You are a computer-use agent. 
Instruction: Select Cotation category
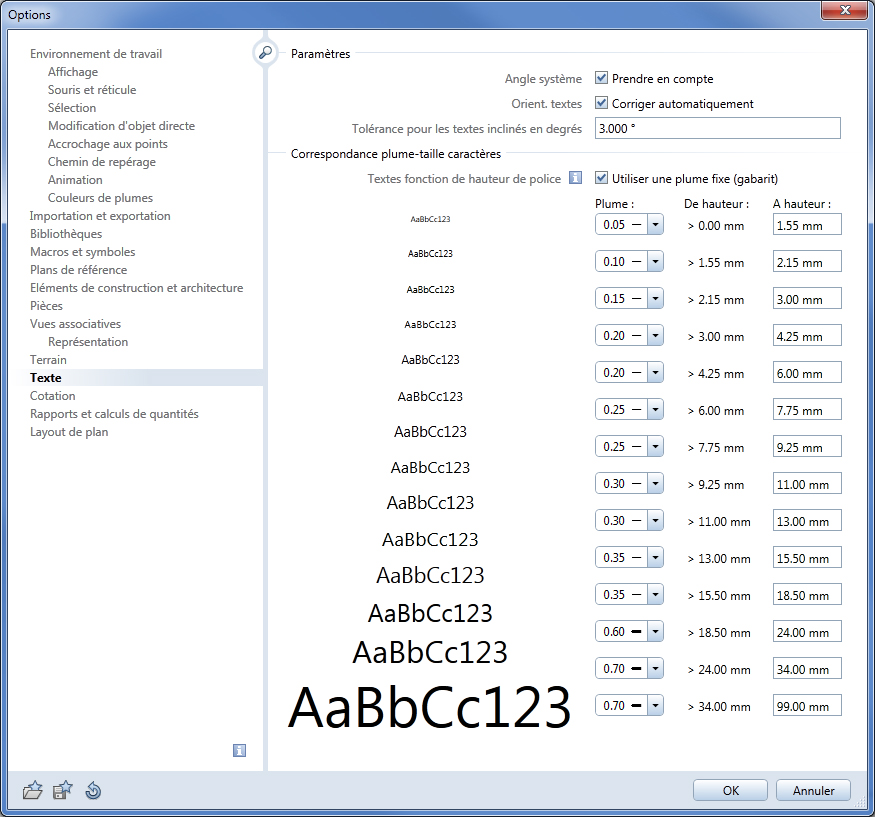pyautogui.click(x=52, y=396)
